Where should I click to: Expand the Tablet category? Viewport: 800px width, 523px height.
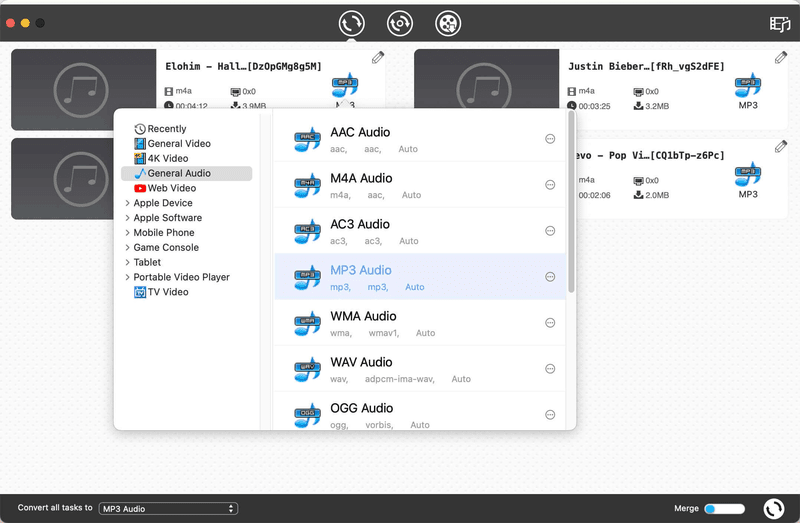(127, 262)
